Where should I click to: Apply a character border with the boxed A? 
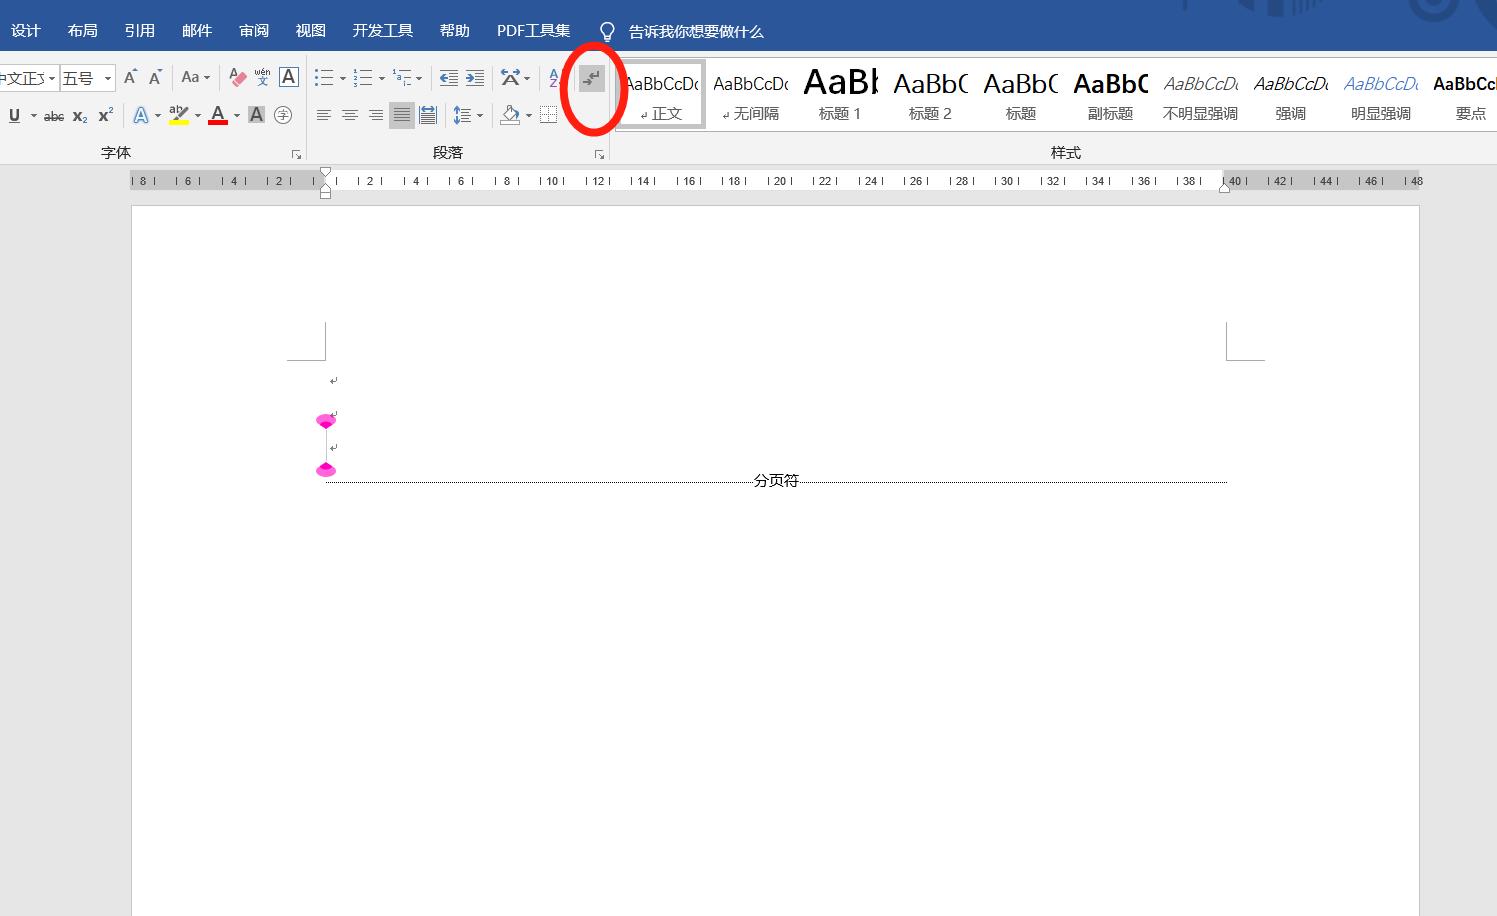[x=288, y=78]
